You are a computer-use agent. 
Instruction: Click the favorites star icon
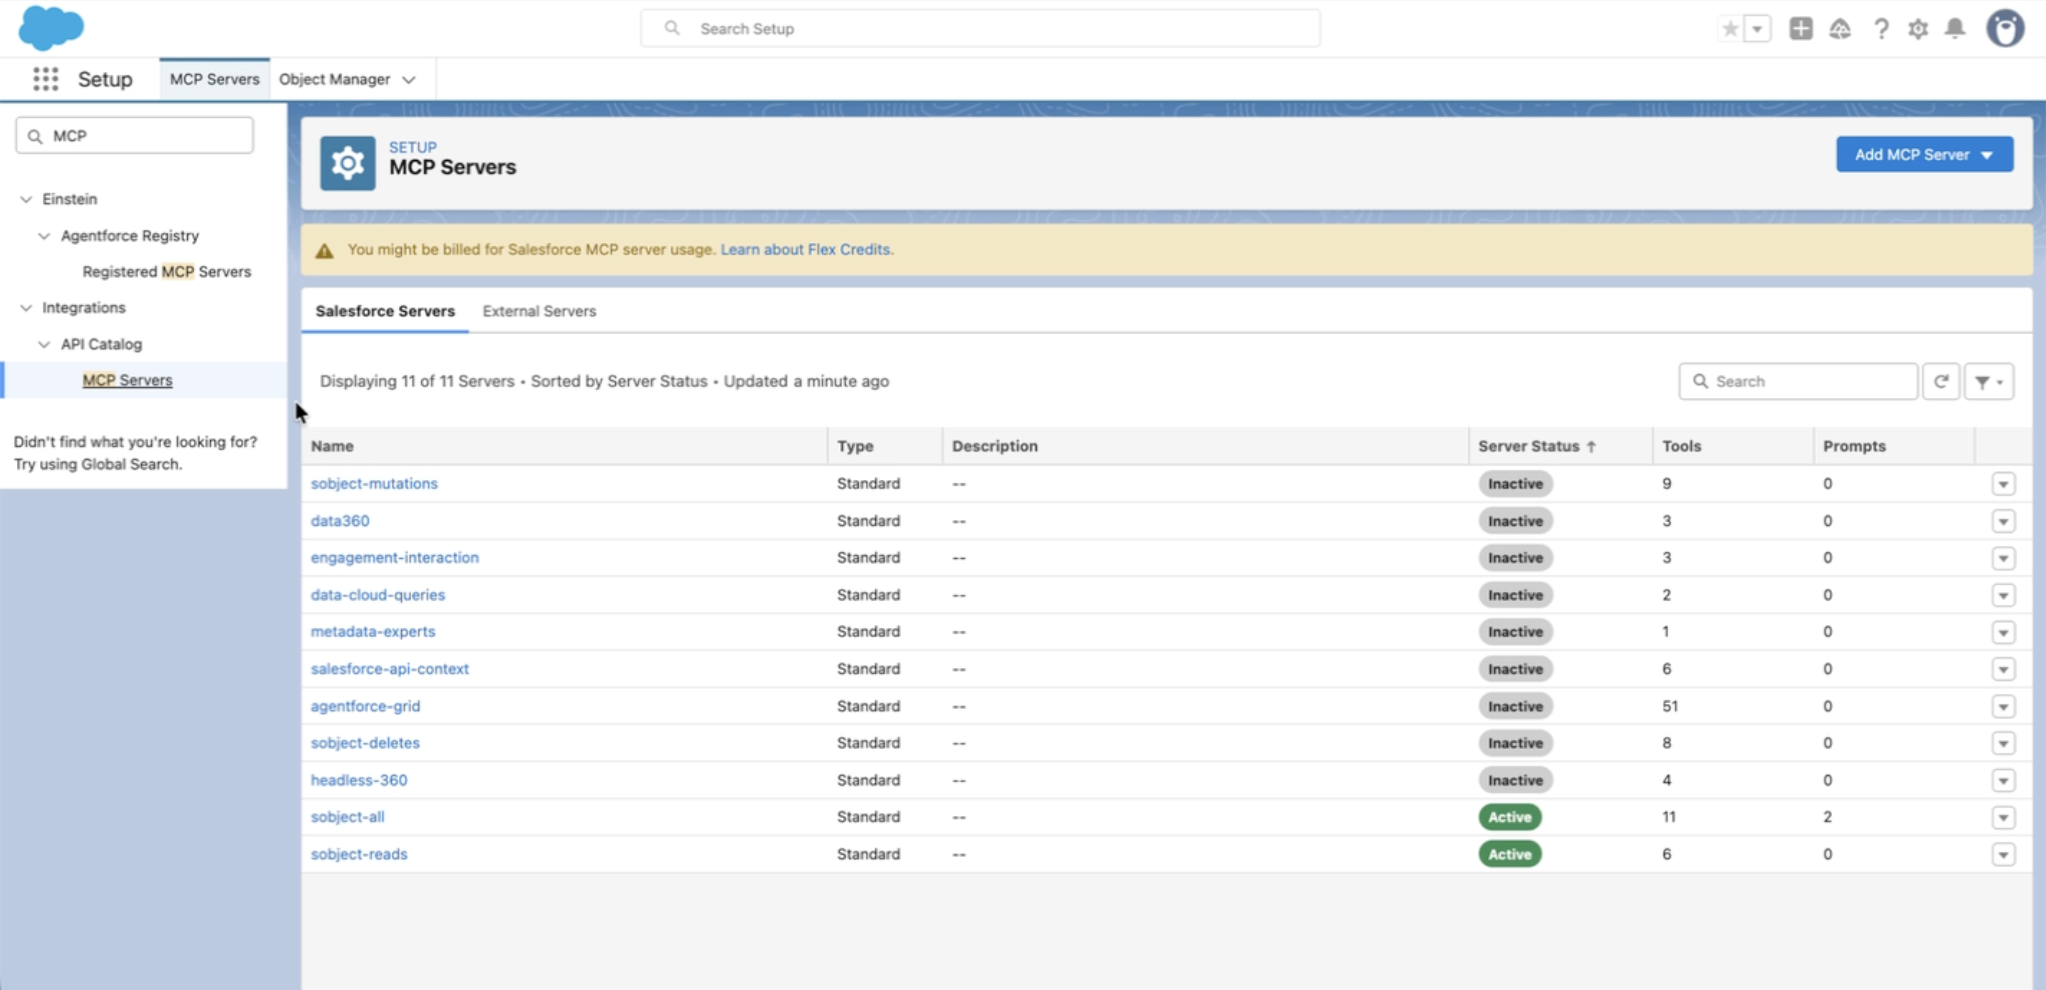coord(1730,29)
